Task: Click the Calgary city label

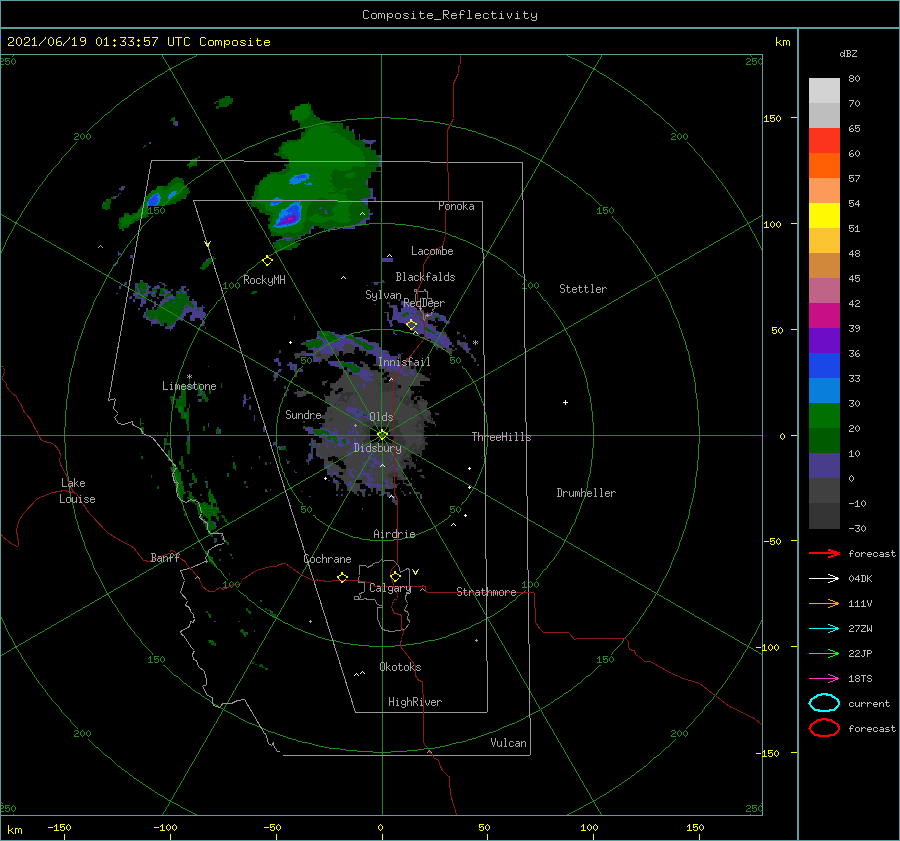Action: 390,588
